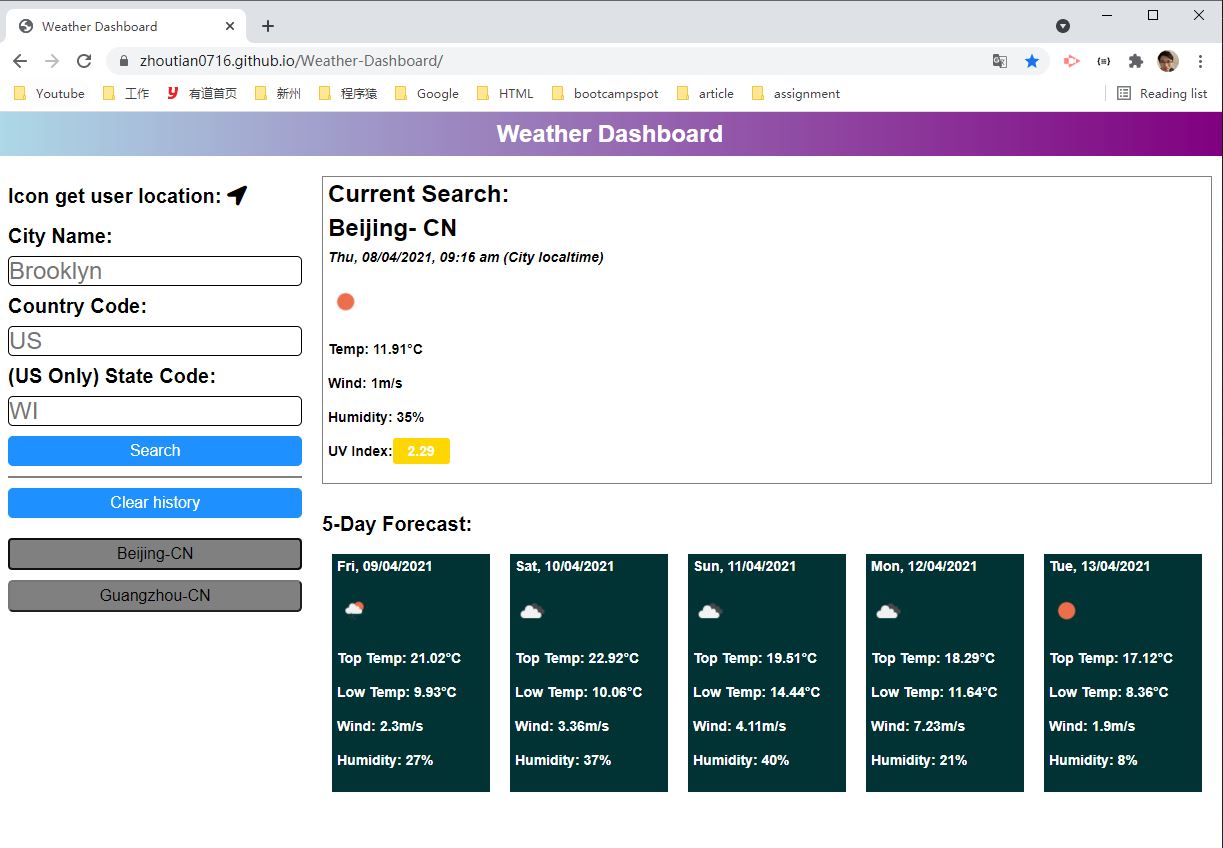The width and height of the screenshot is (1223, 848).
Task: Click the red extension icon beside the bookmark star
Action: click(x=1071, y=61)
